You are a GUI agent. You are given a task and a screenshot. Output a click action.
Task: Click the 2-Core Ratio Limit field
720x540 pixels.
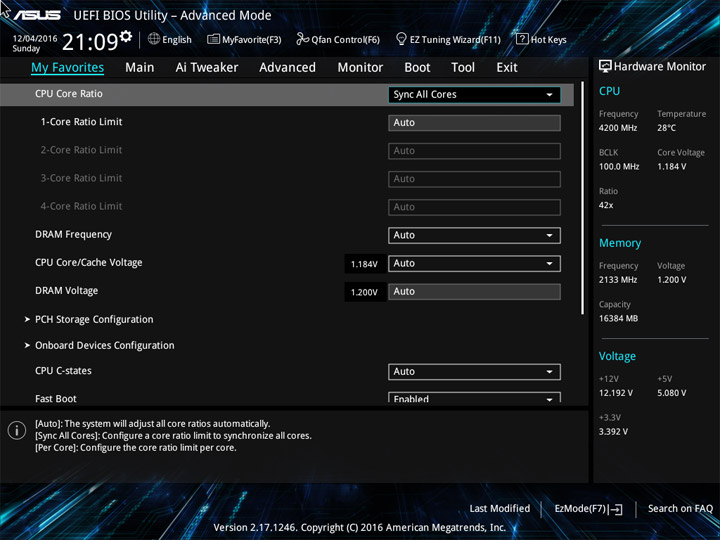tap(474, 151)
